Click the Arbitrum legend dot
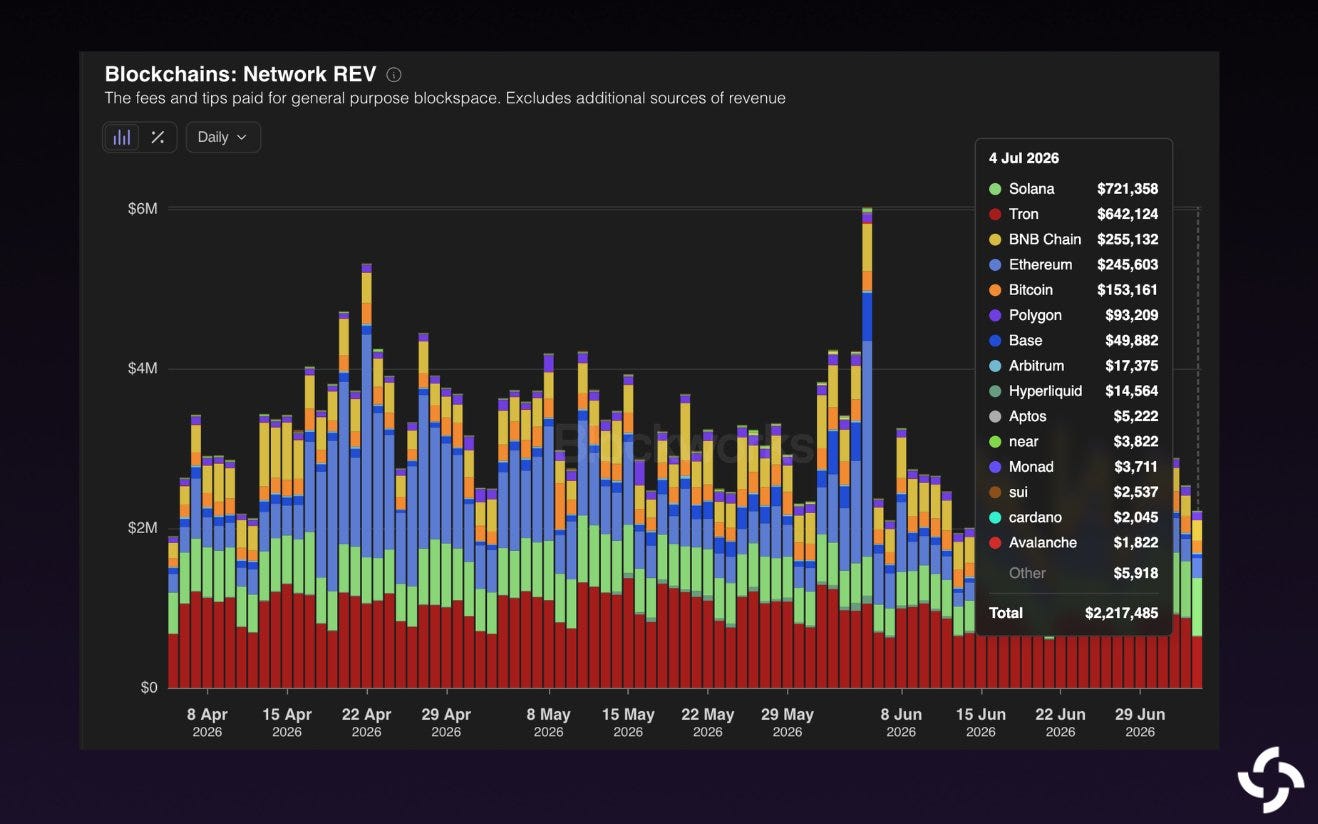Image resolution: width=1318 pixels, height=824 pixels. click(995, 366)
